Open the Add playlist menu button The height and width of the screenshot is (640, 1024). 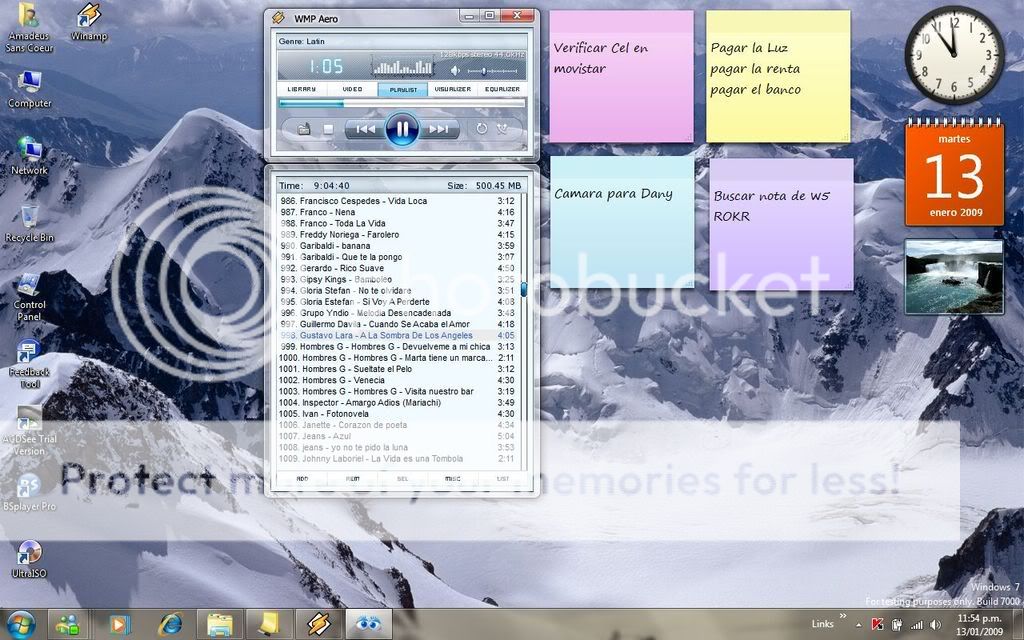(x=302, y=479)
